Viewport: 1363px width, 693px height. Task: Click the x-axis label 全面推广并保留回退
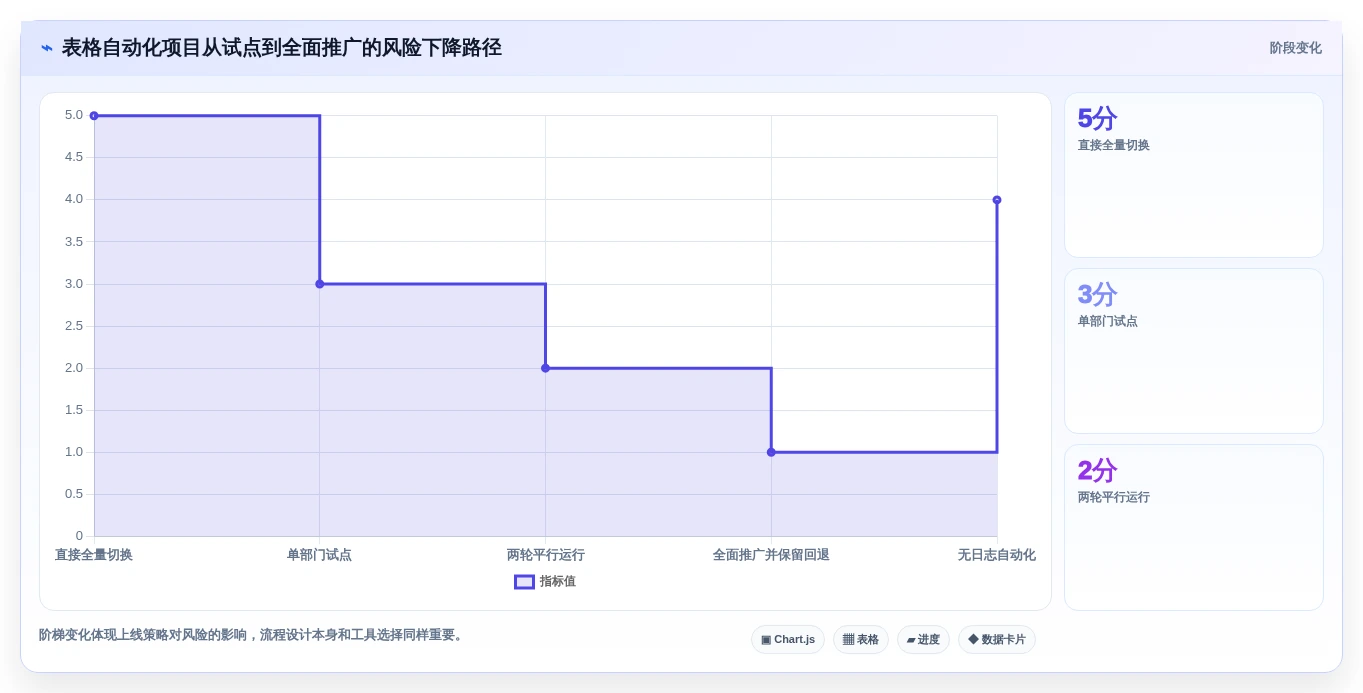(771, 555)
